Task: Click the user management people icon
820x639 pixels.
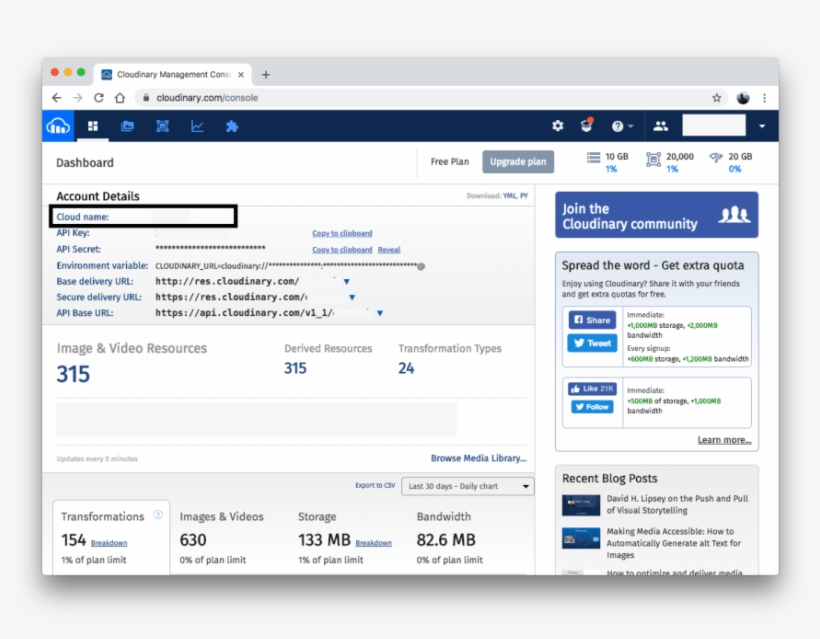Action: pos(660,126)
